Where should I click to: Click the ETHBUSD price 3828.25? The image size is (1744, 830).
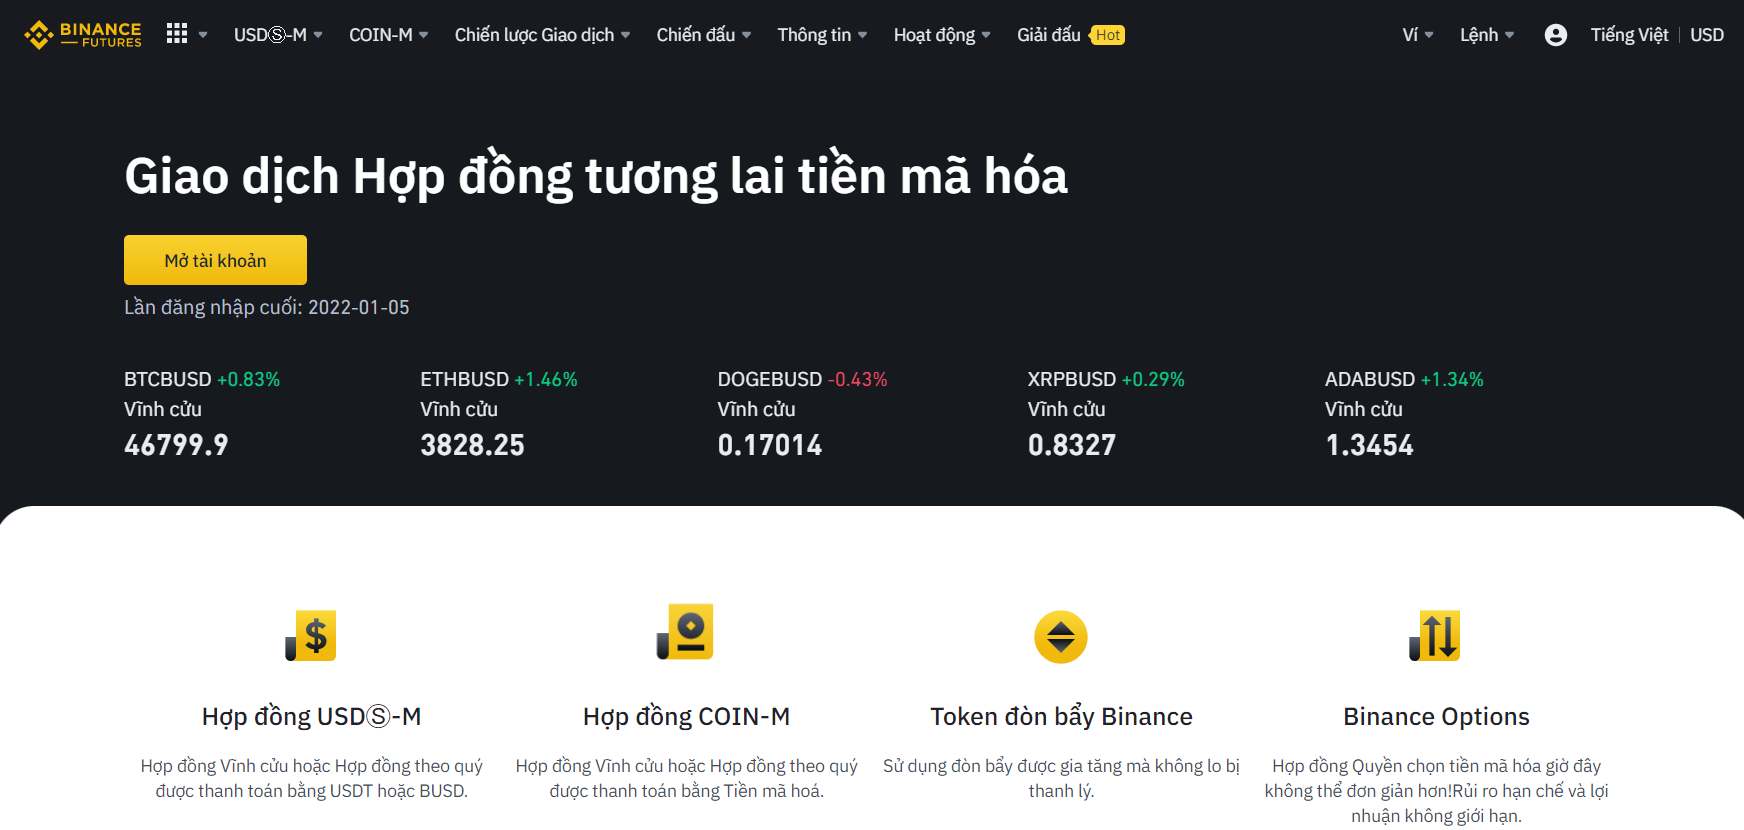(472, 445)
